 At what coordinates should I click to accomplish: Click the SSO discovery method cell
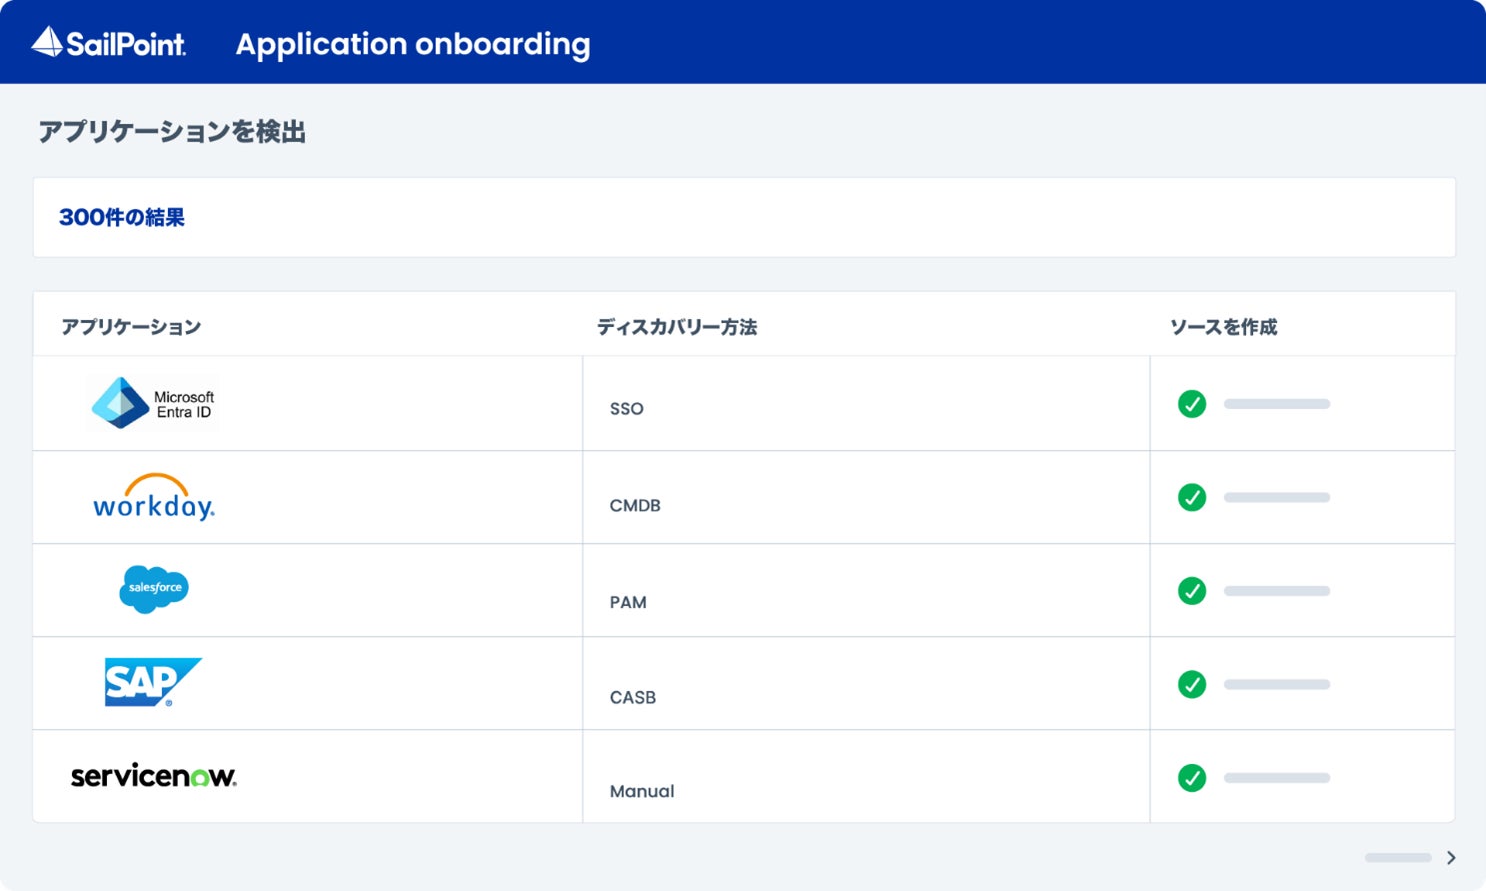(x=627, y=408)
